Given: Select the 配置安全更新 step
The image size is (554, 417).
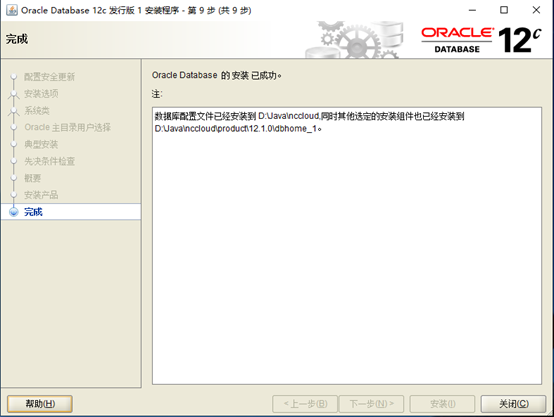Looking at the screenshot, I should (x=49, y=77).
